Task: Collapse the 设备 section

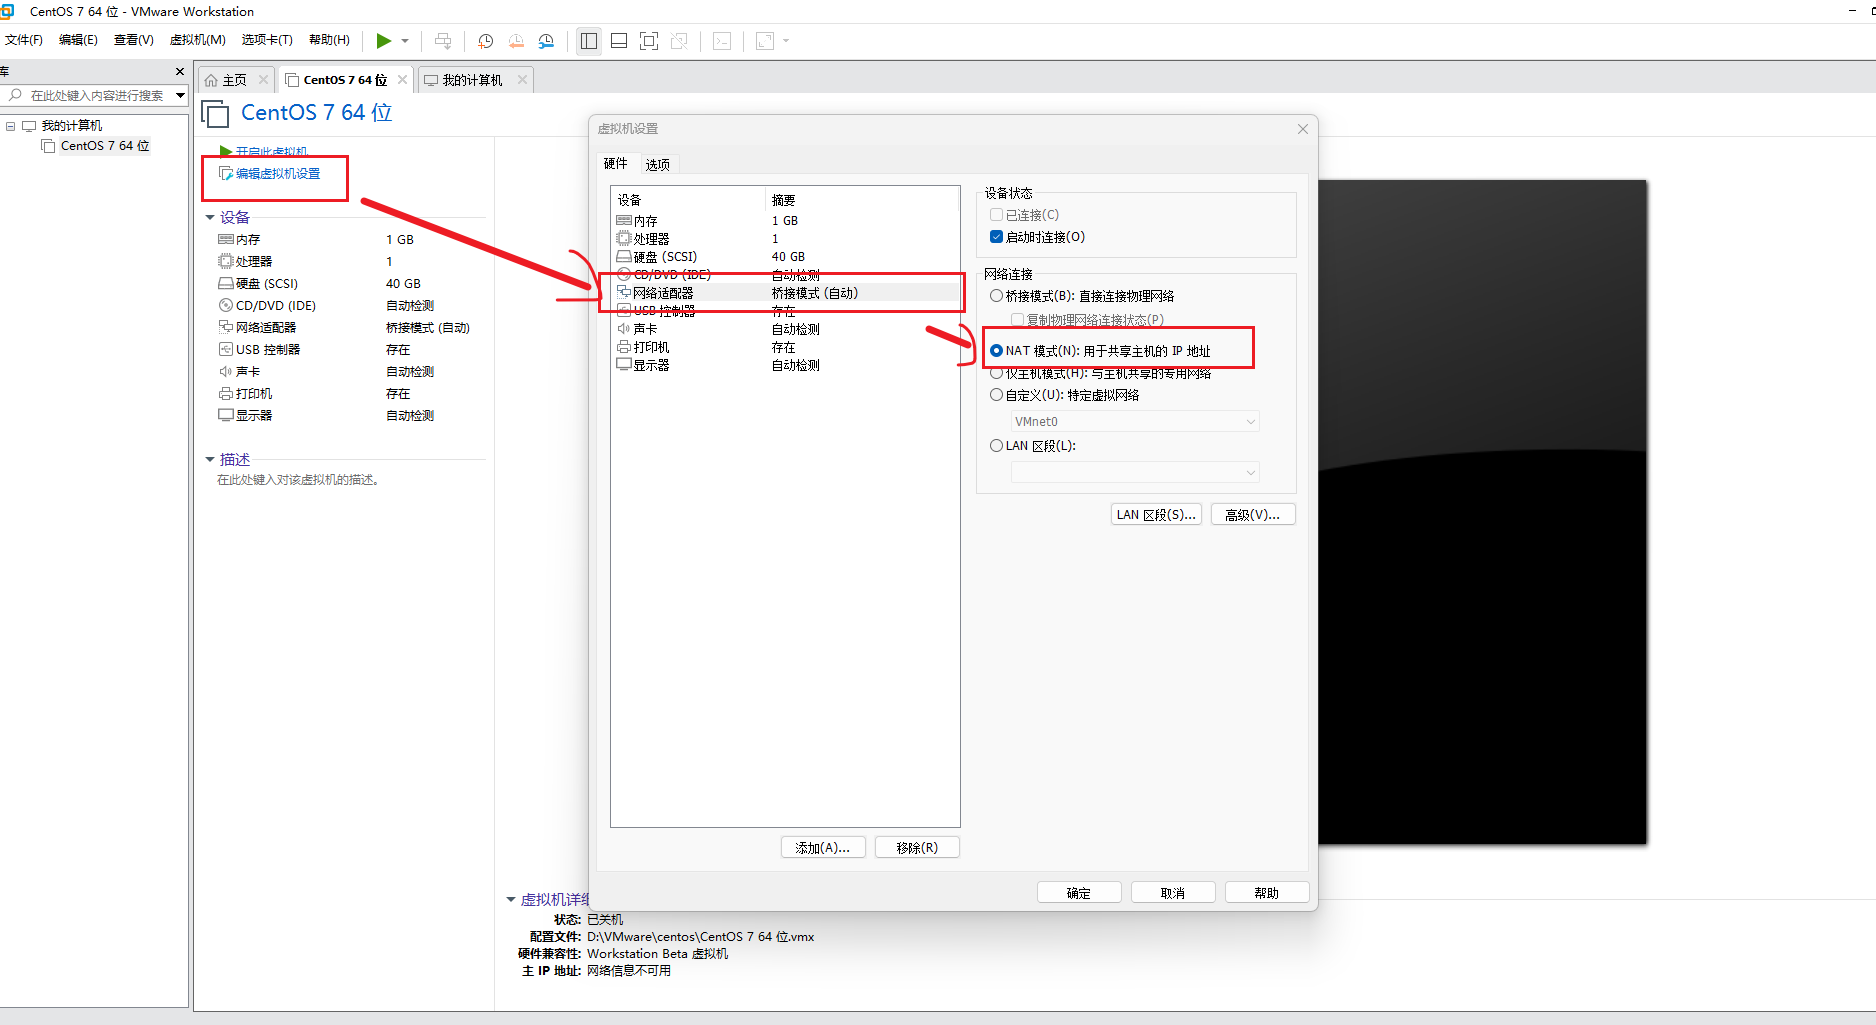Action: click(x=210, y=218)
